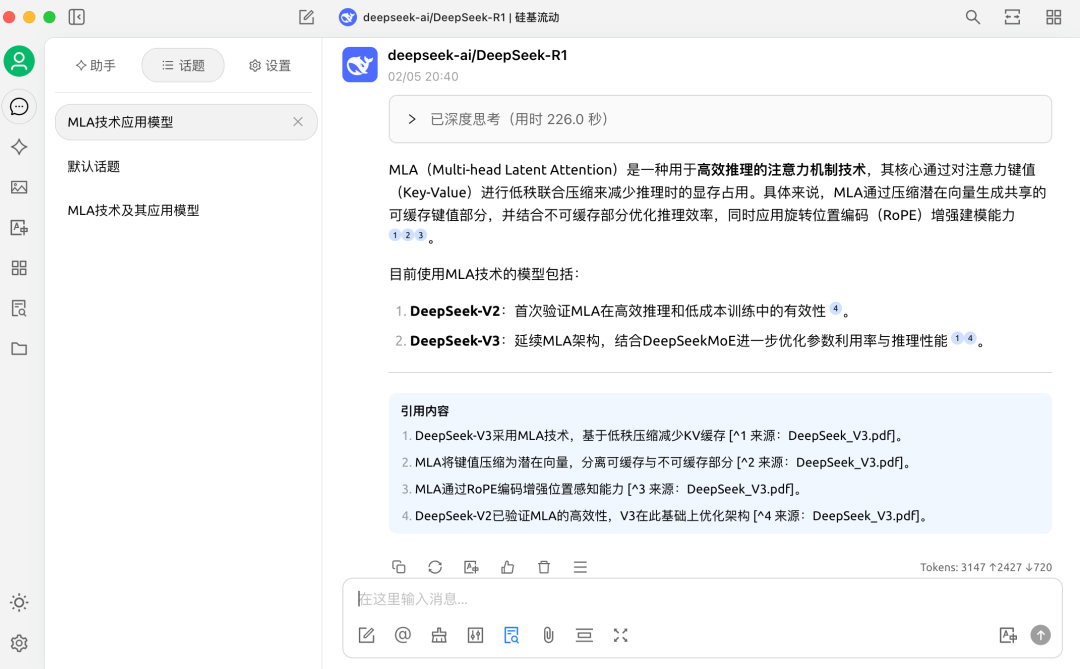Screen dimensions: 1080x669
Task: Click the new topic icon in input toolbar
Action: (x=366, y=635)
